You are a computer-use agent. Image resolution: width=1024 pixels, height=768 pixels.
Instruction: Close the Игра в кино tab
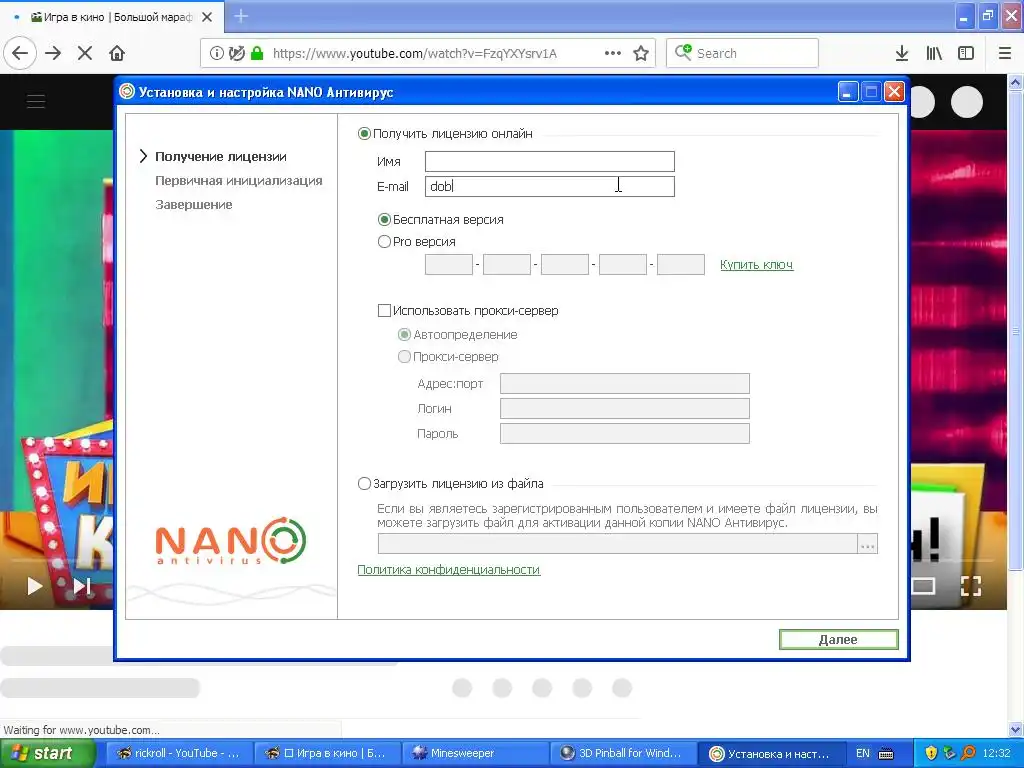[x=207, y=17]
